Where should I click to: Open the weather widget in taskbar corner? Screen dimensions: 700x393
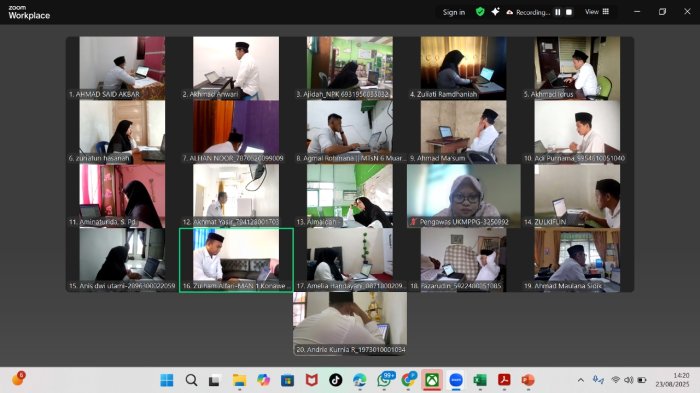(18, 379)
